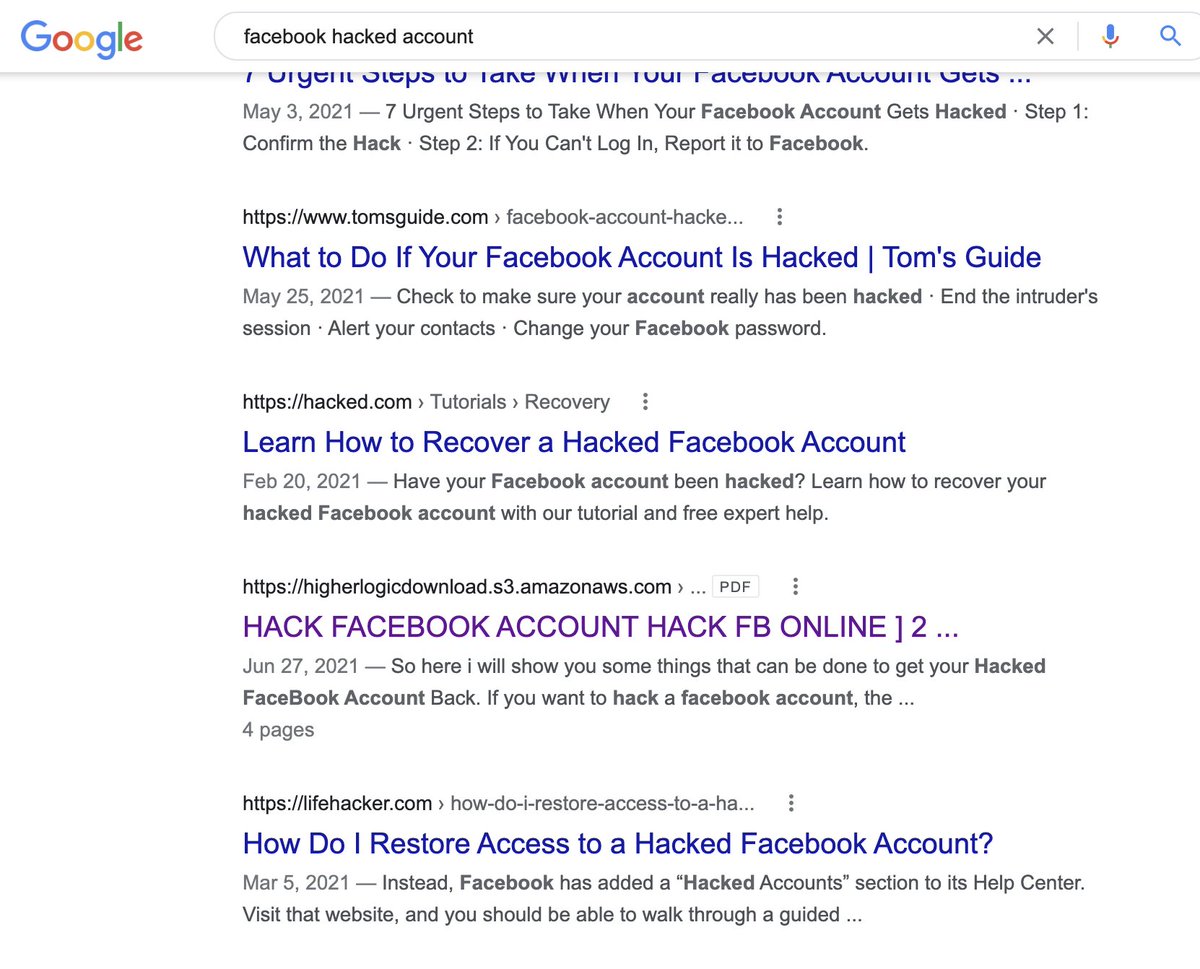The image size is (1200, 969).
Task: Open options menu for higherlogicdownload amazonaws result
Action: [795, 587]
